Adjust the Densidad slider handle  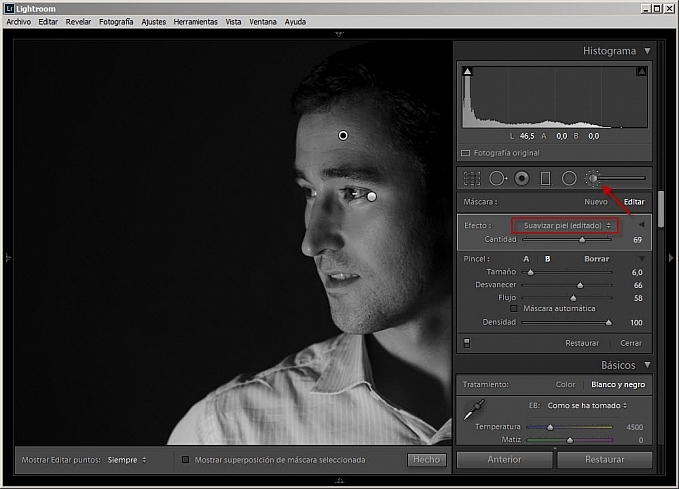pyautogui.click(x=609, y=322)
